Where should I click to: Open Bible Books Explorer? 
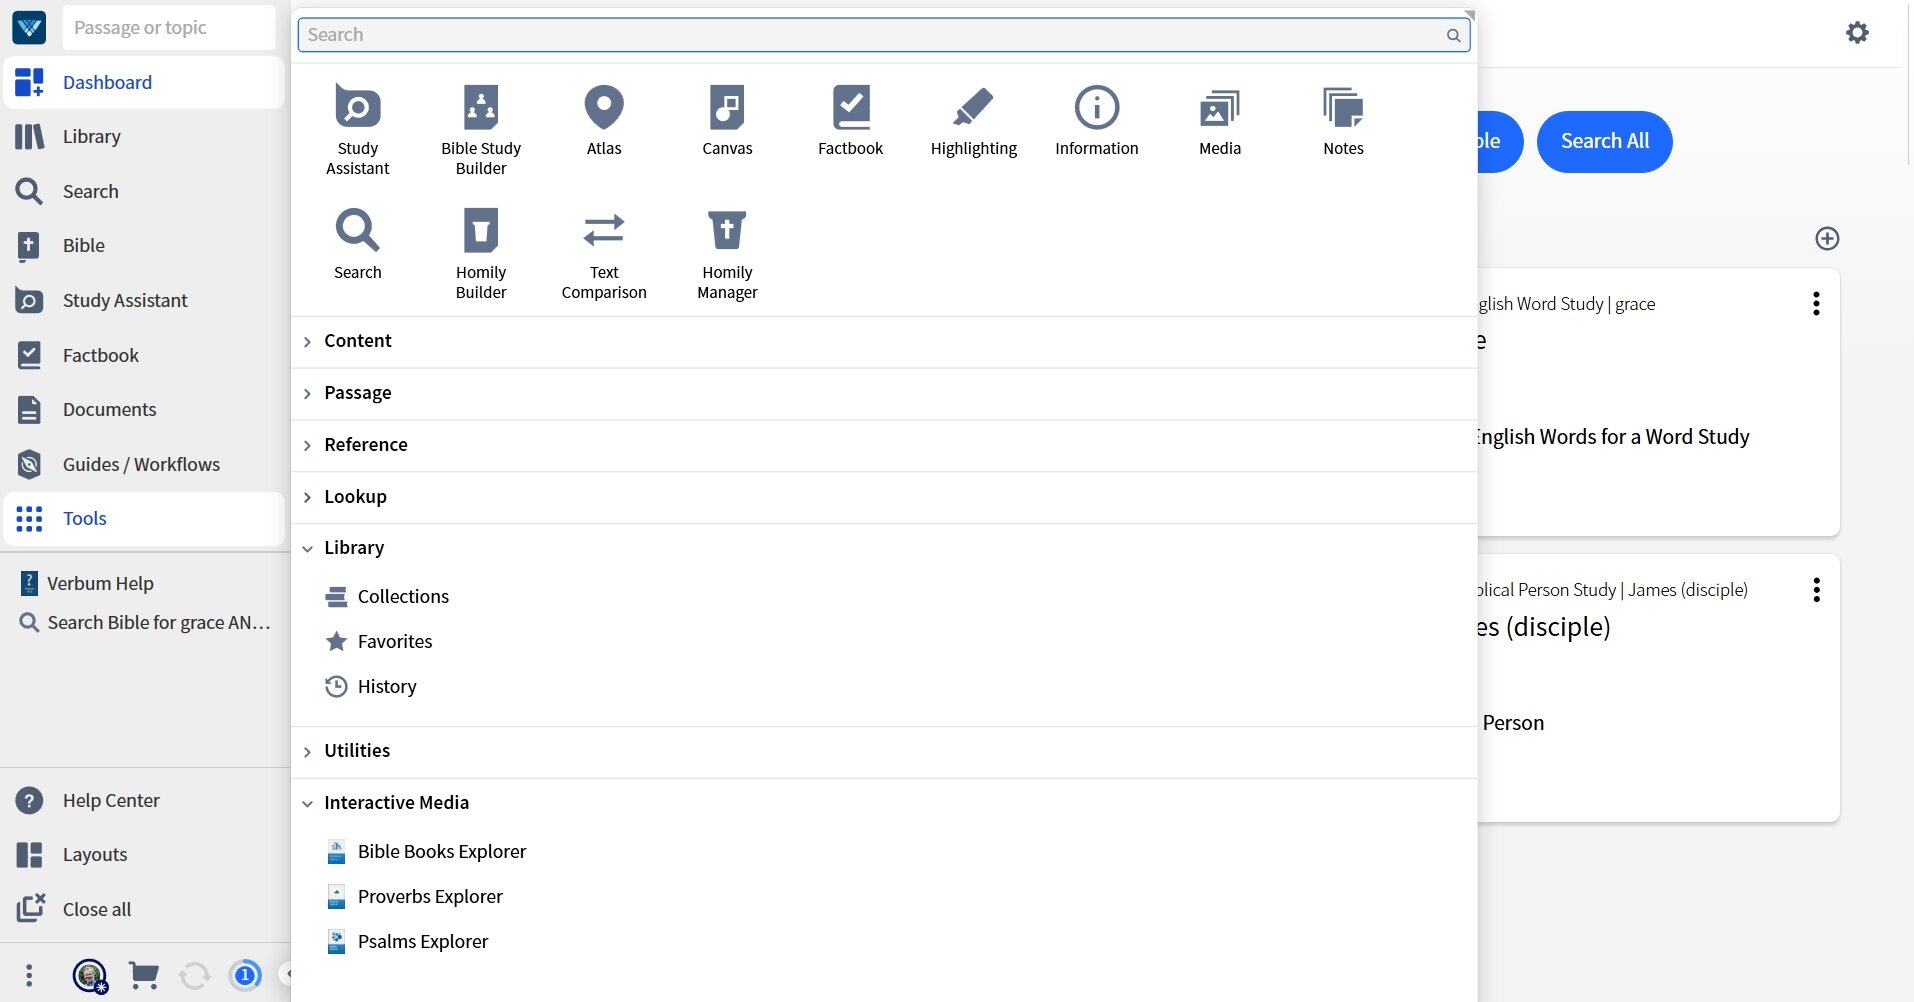pyautogui.click(x=441, y=851)
